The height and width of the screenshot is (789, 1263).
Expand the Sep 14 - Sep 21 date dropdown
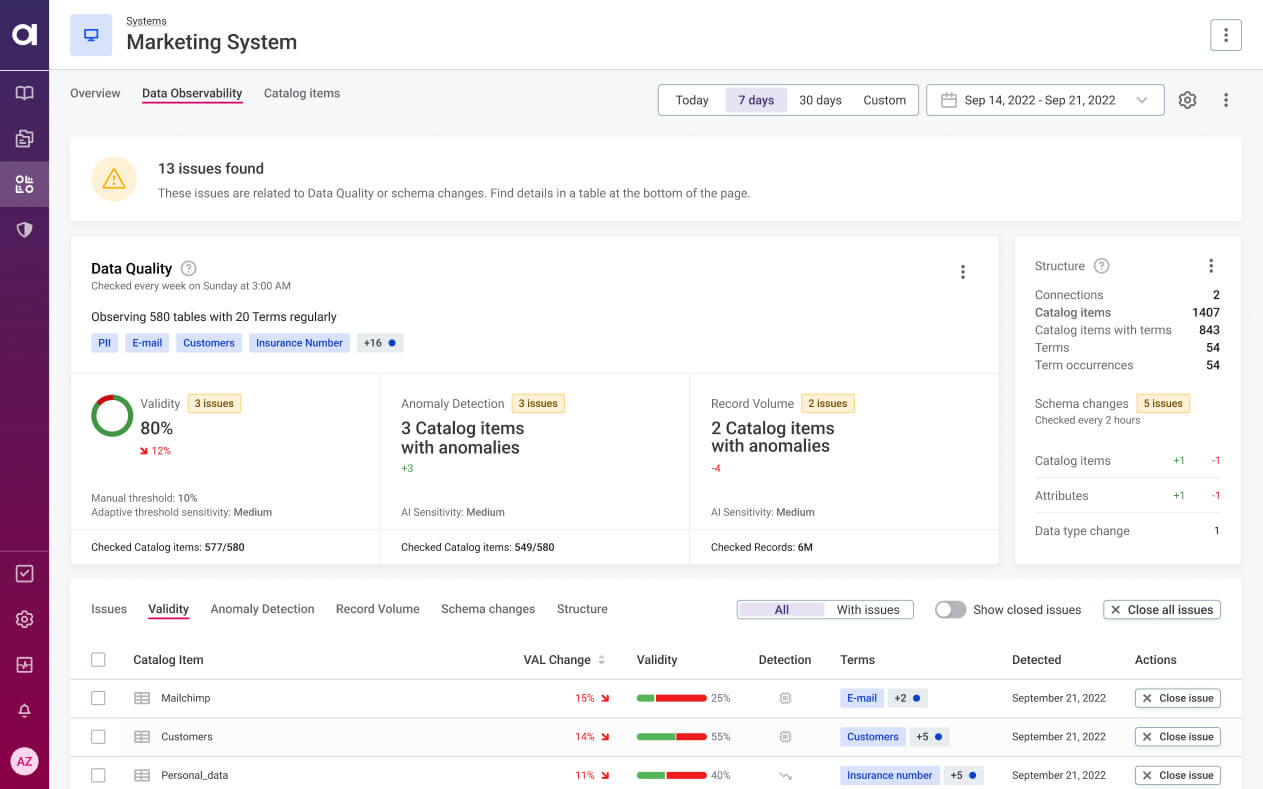point(1141,99)
